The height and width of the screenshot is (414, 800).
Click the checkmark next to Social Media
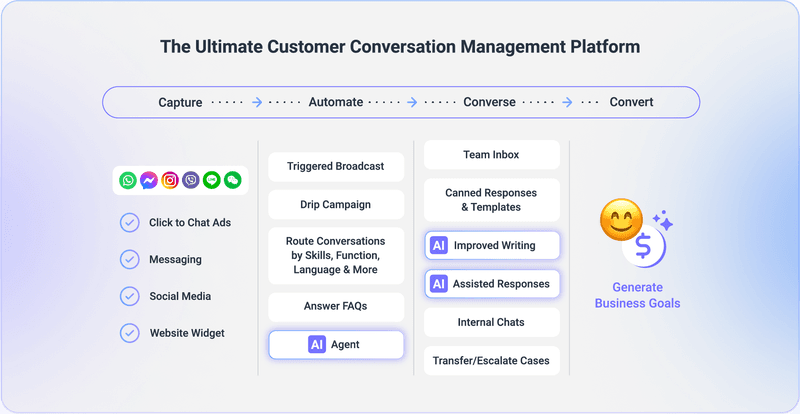[130, 297]
